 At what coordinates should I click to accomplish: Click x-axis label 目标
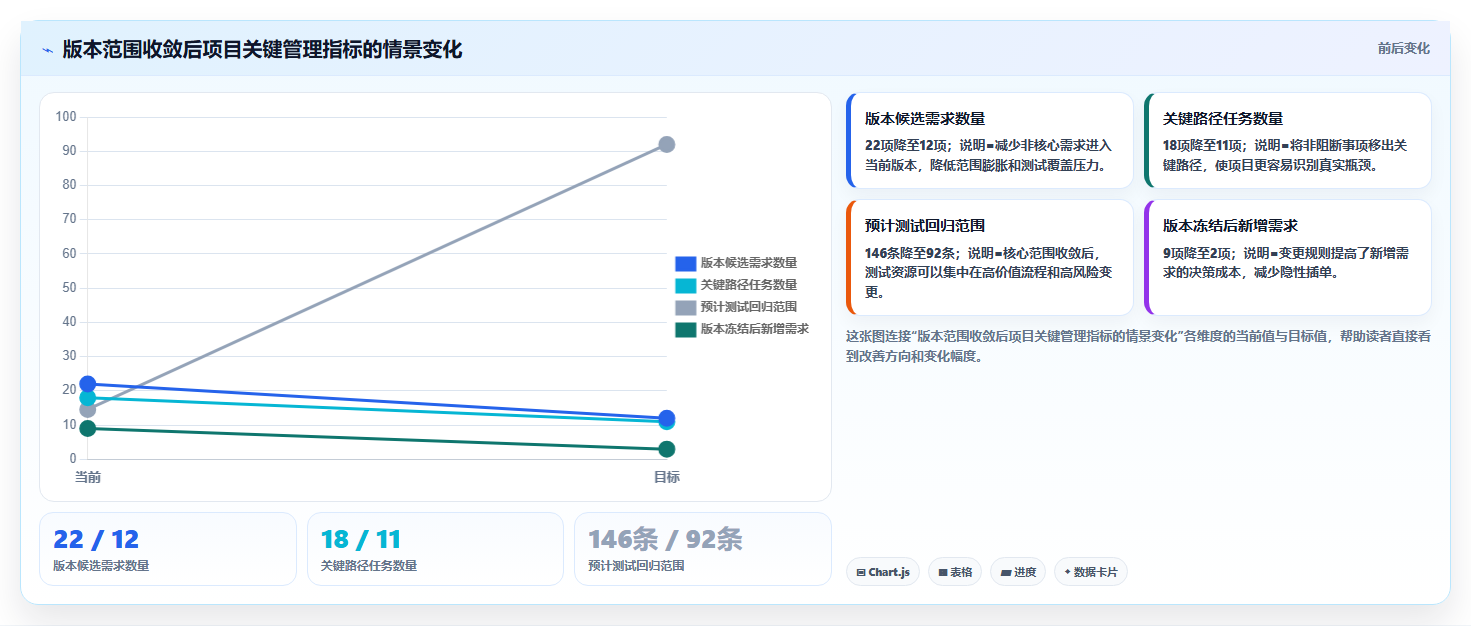click(667, 477)
